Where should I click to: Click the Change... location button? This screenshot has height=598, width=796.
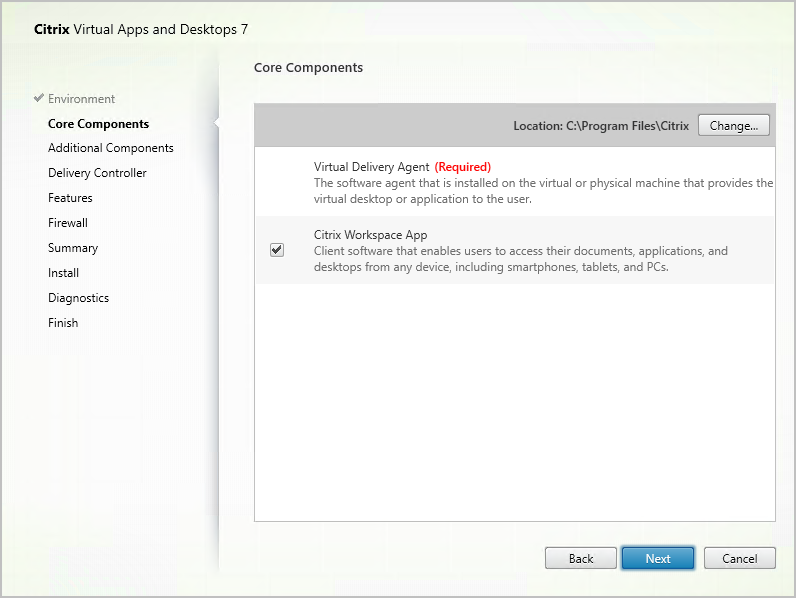733,126
